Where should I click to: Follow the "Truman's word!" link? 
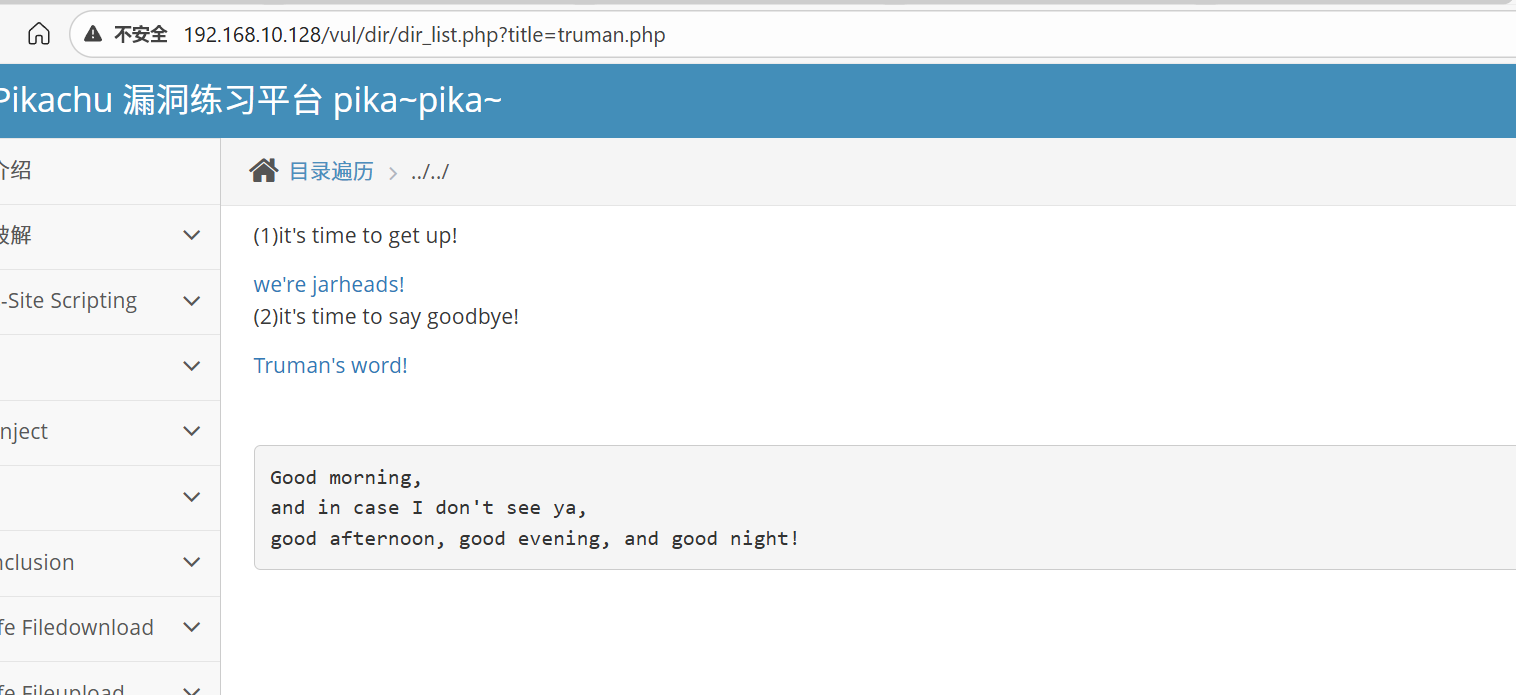[x=330, y=365]
